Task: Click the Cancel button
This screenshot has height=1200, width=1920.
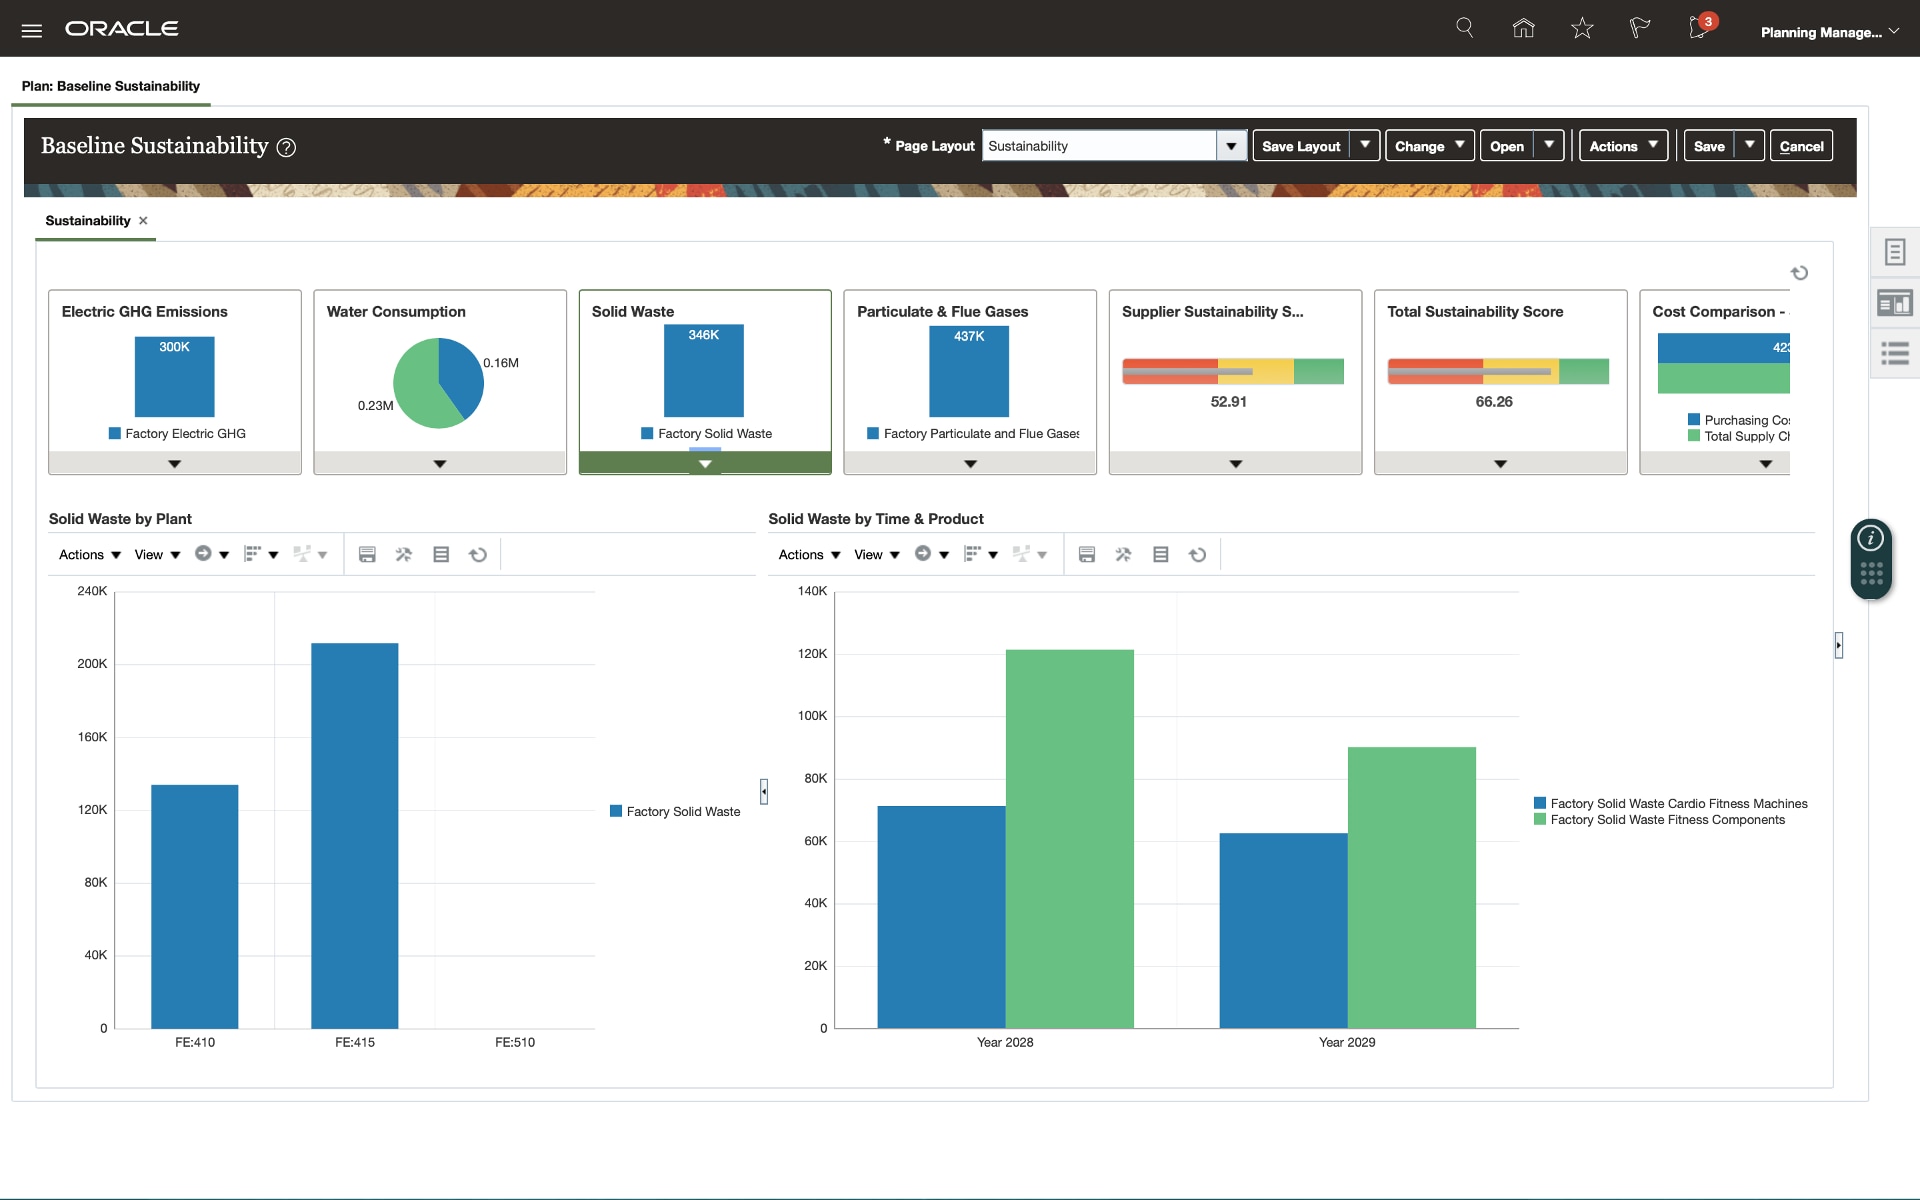Action: (1801, 146)
